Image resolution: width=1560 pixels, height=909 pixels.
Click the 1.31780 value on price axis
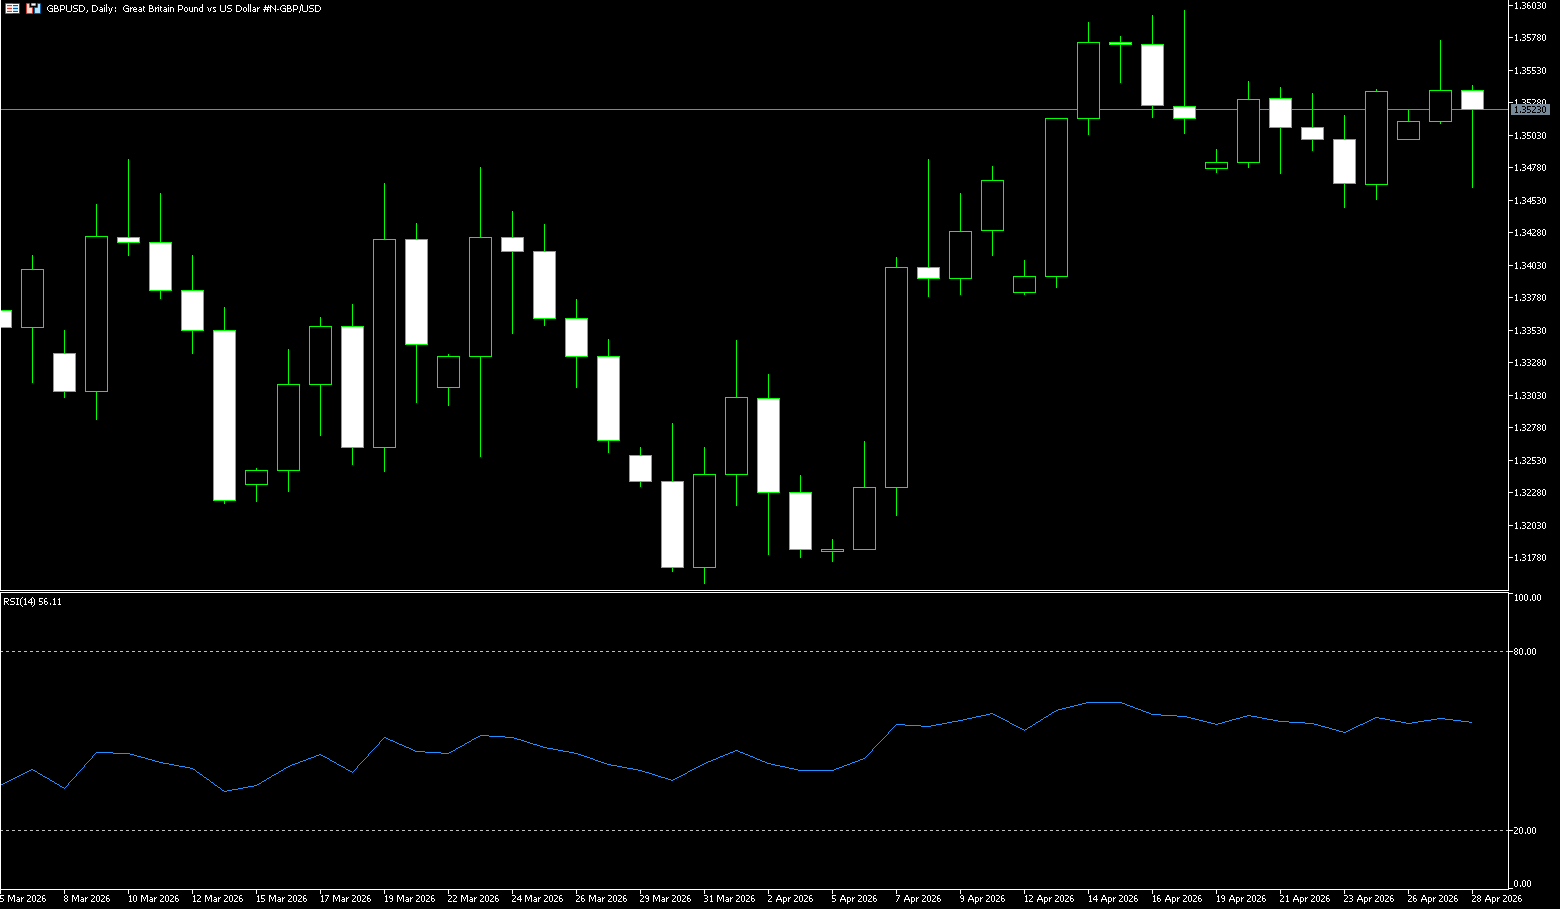[x=1530, y=558]
